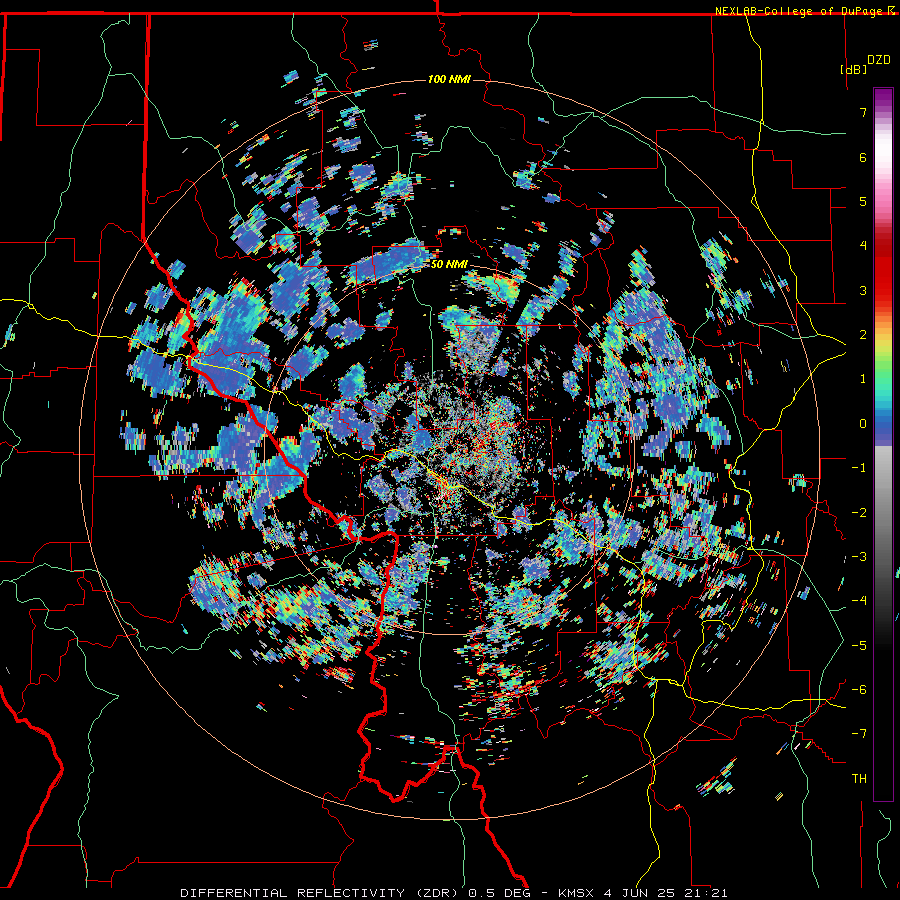The width and height of the screenshot is (900, 900).
Task: Click the "-4" tick label on the scale
Action: [859, 601]
